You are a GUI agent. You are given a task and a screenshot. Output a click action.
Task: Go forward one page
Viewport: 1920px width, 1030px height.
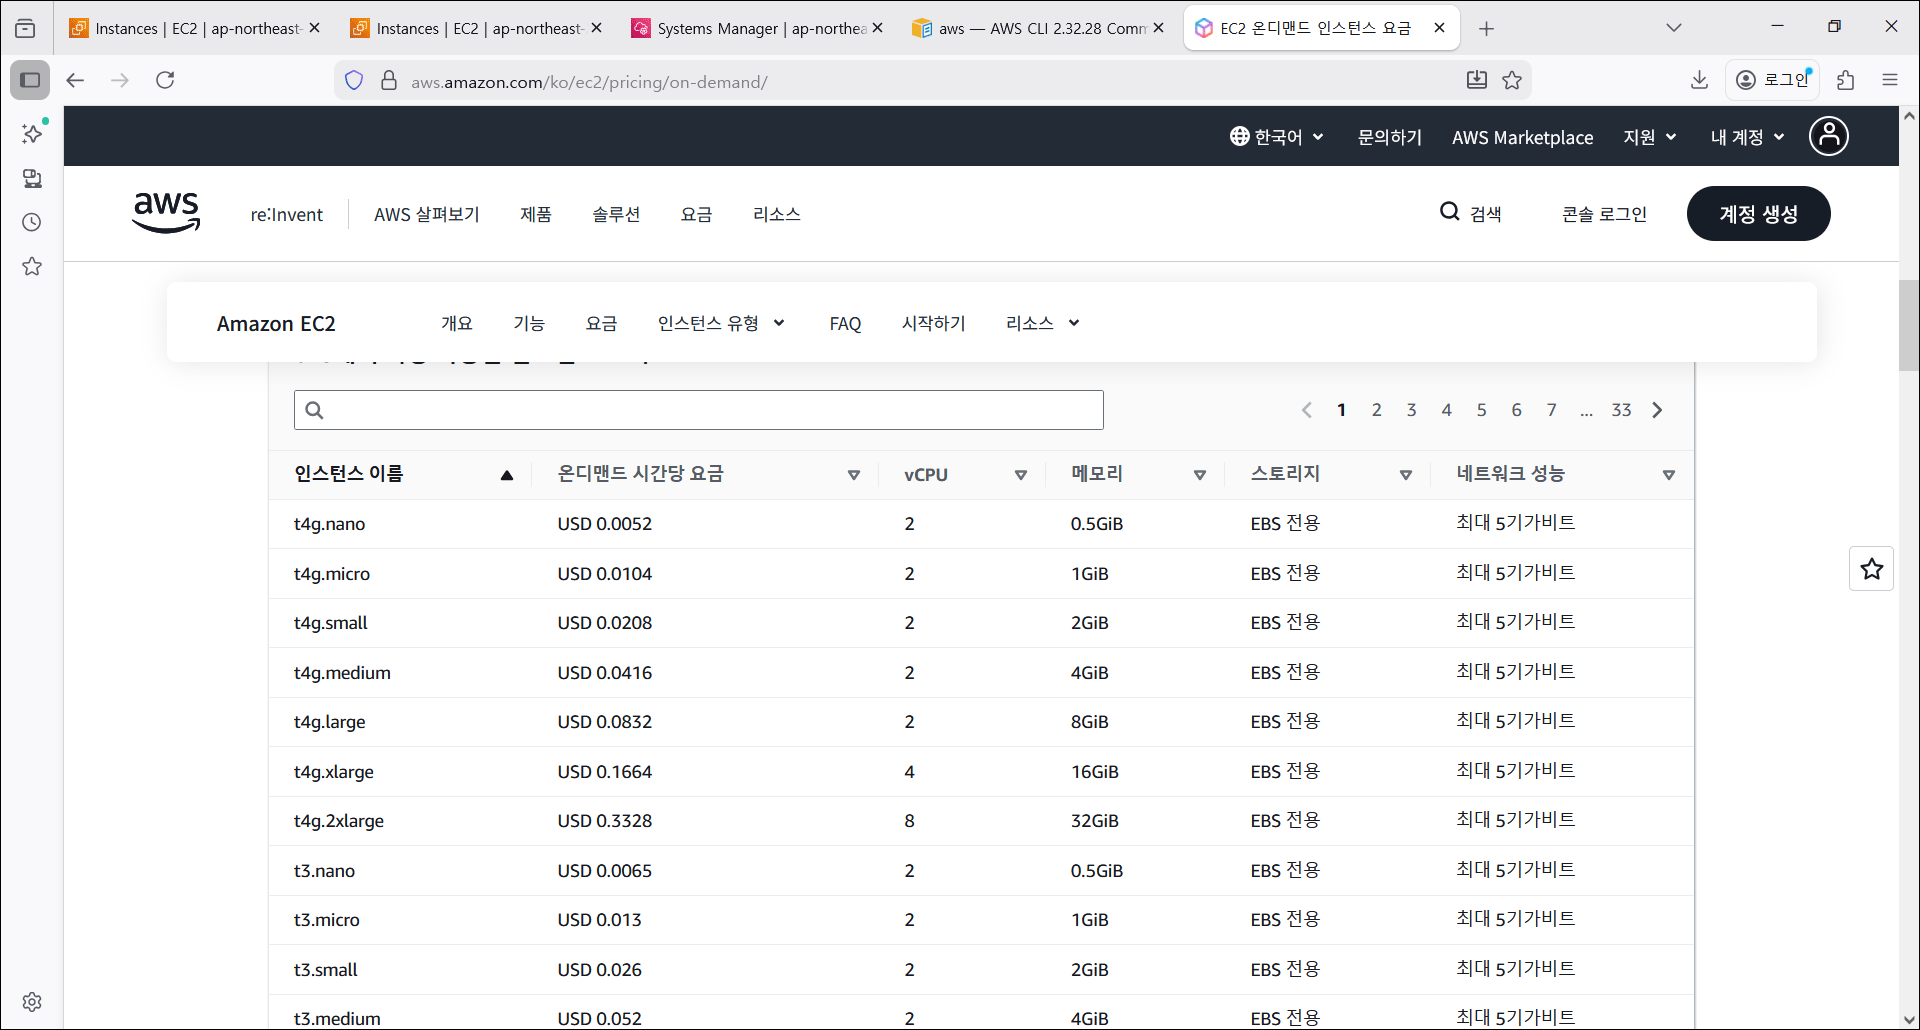[120, 80]
